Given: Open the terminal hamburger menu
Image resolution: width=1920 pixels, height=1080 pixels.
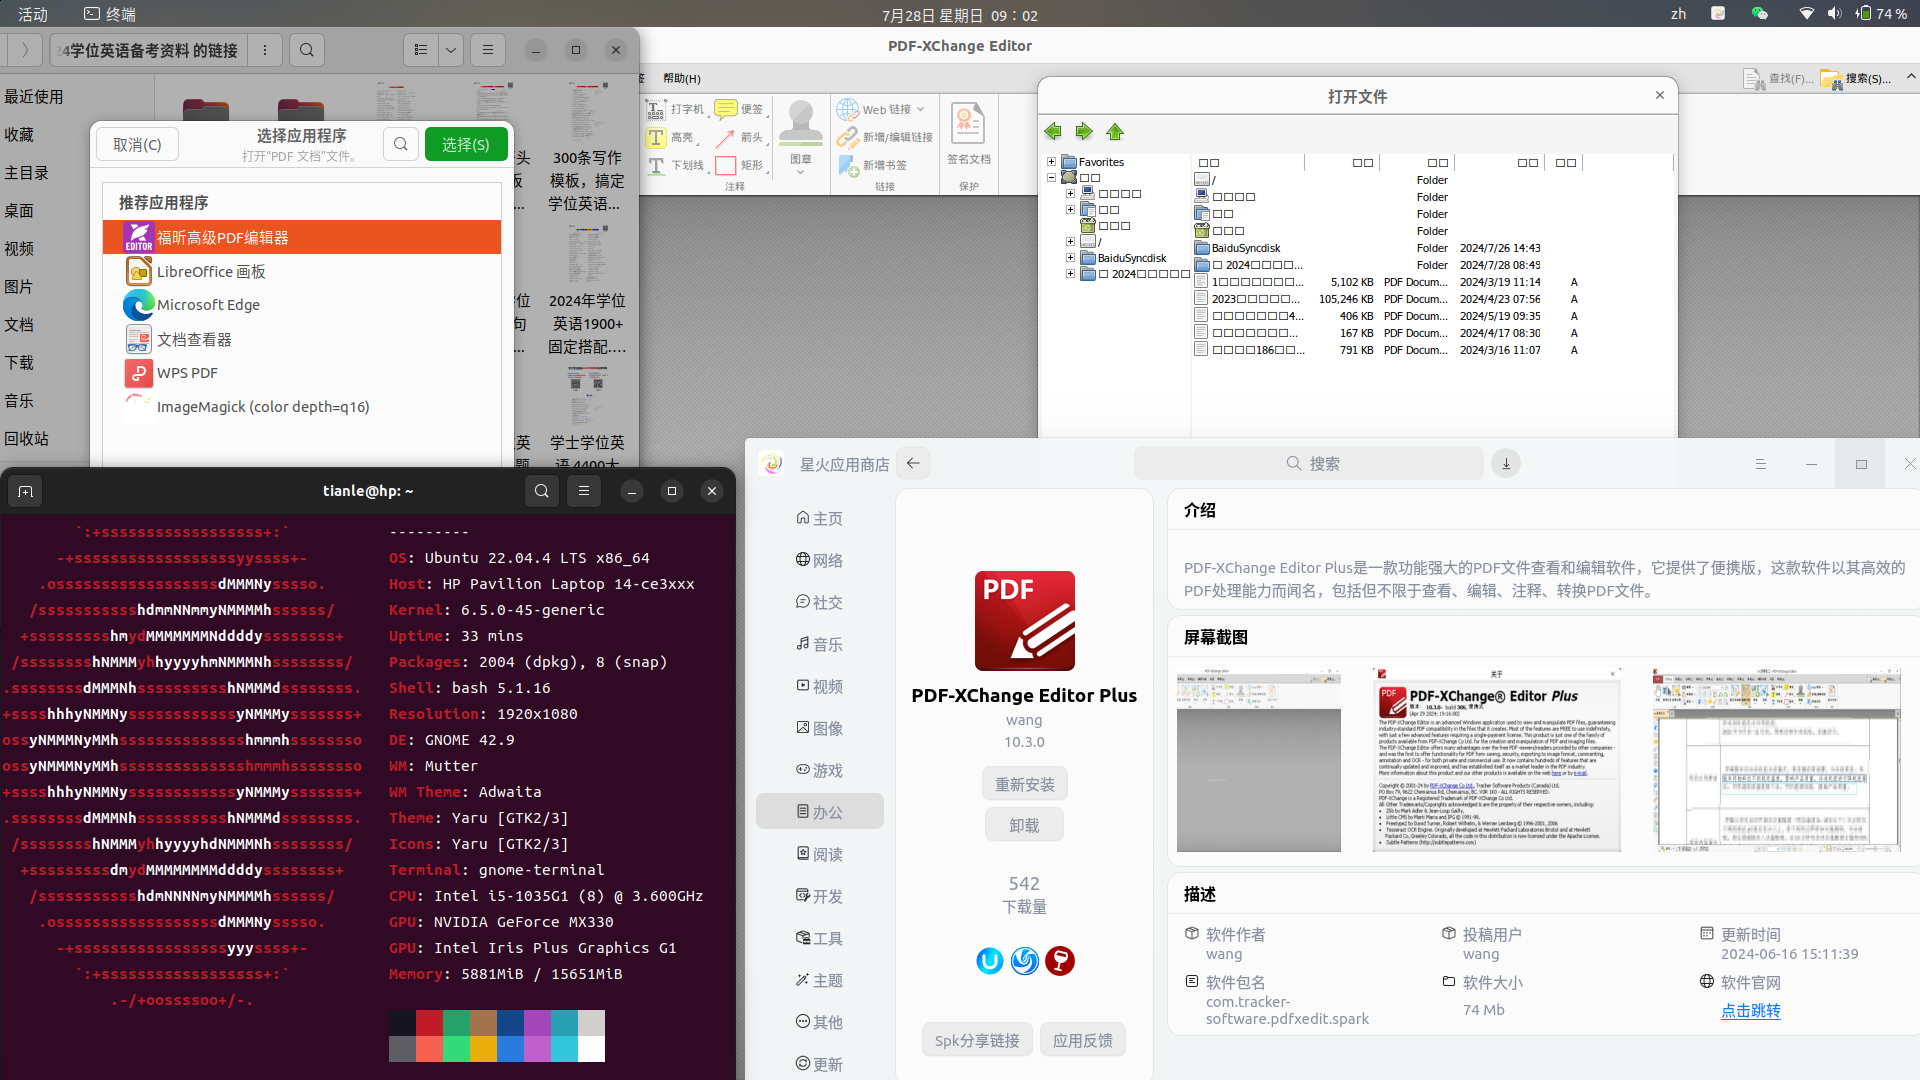Looking at the screenshot, I should coord(584,491).
